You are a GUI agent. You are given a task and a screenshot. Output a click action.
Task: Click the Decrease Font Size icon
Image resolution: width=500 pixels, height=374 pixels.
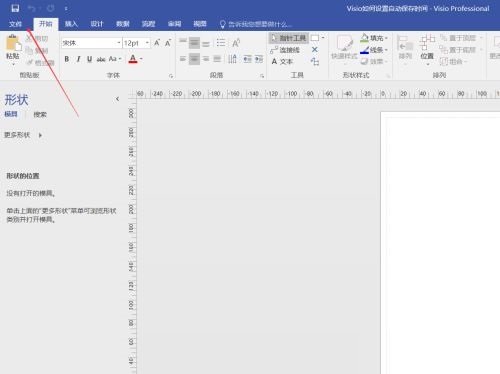[x=168, y=43]
